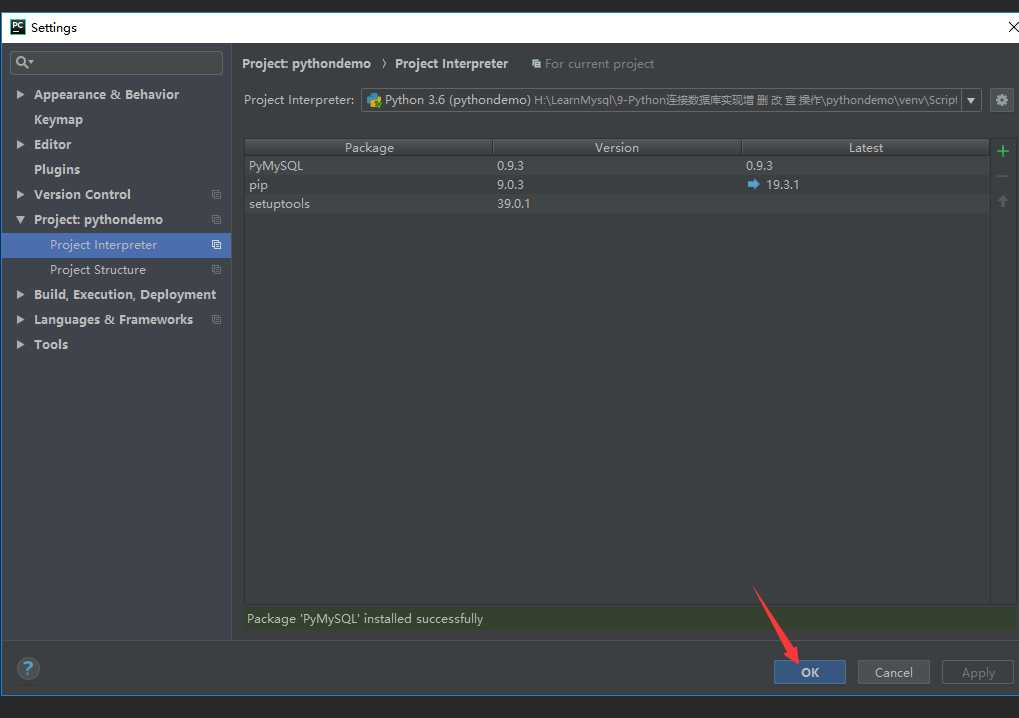1019x718 pixels.
Task: Select the PyMySQL package row
Action: coord(617,166)
